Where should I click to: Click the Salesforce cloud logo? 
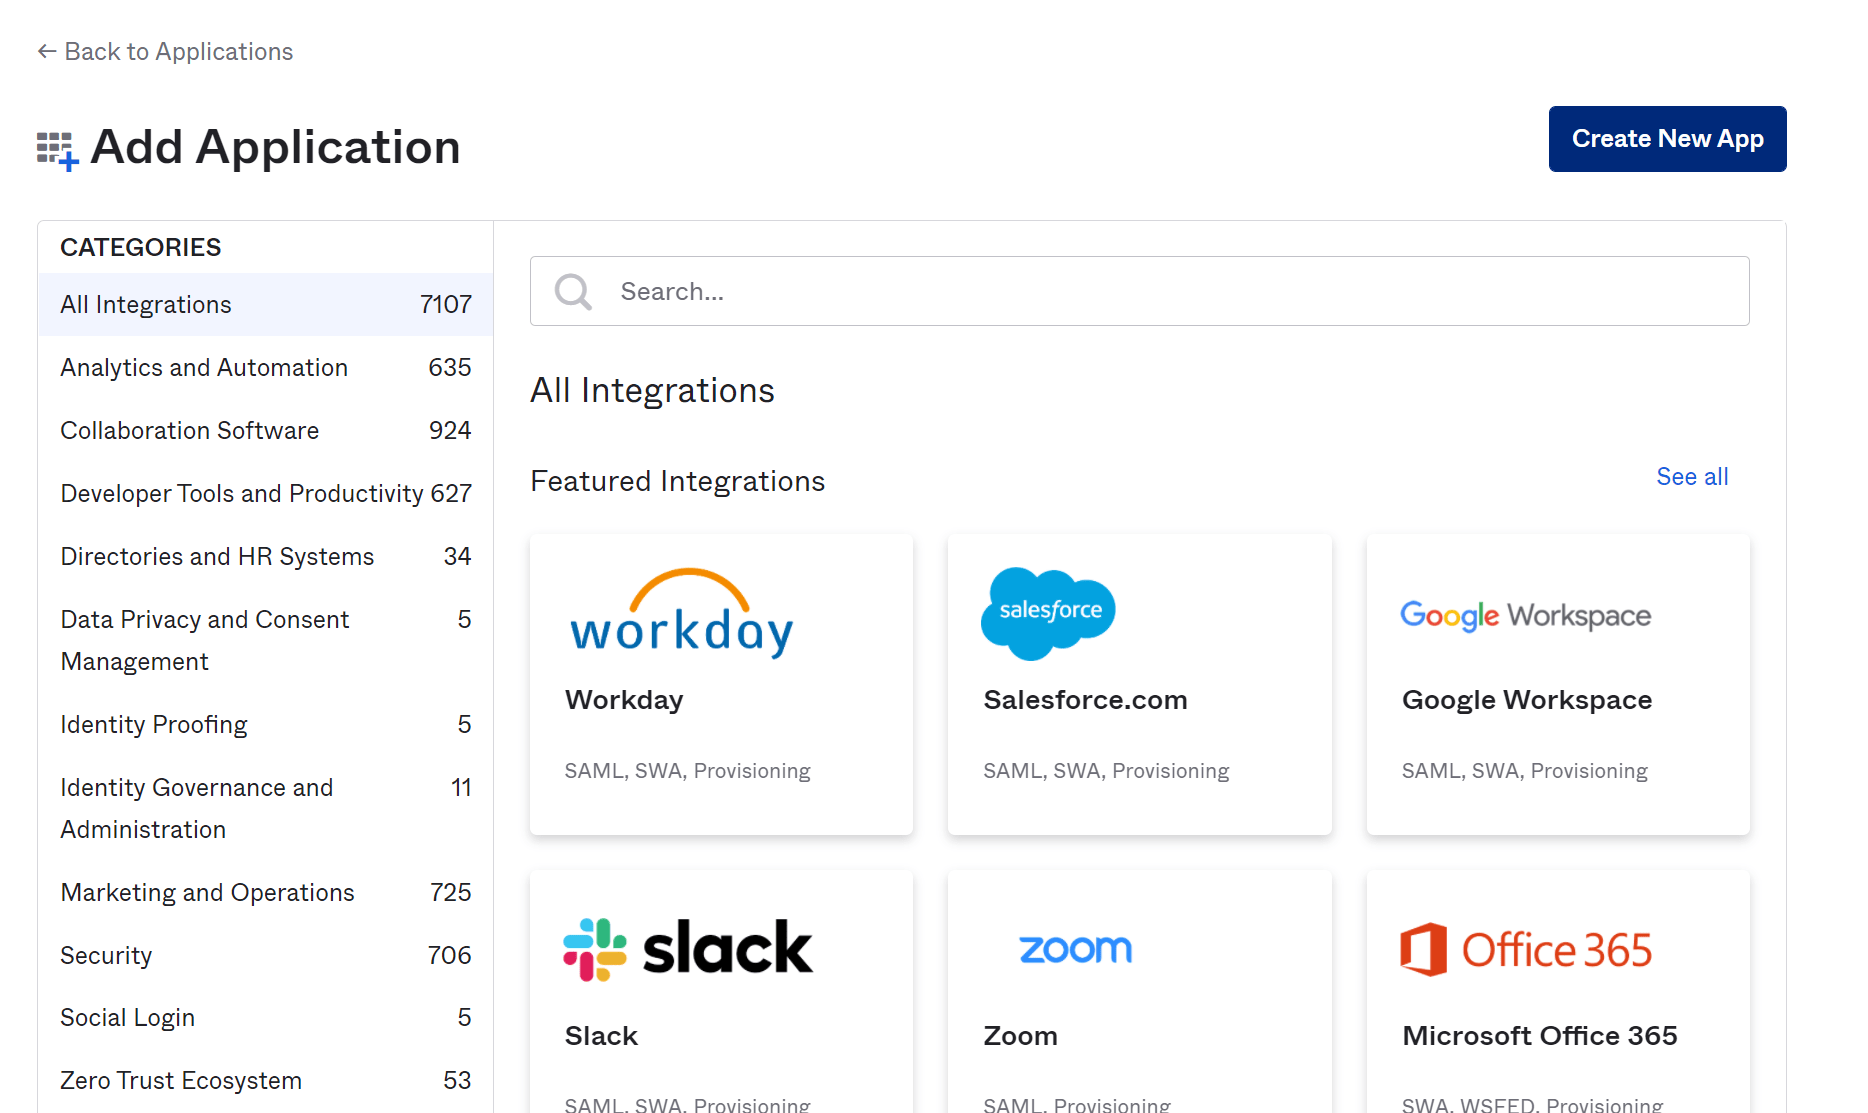[x=1048, y=612]
